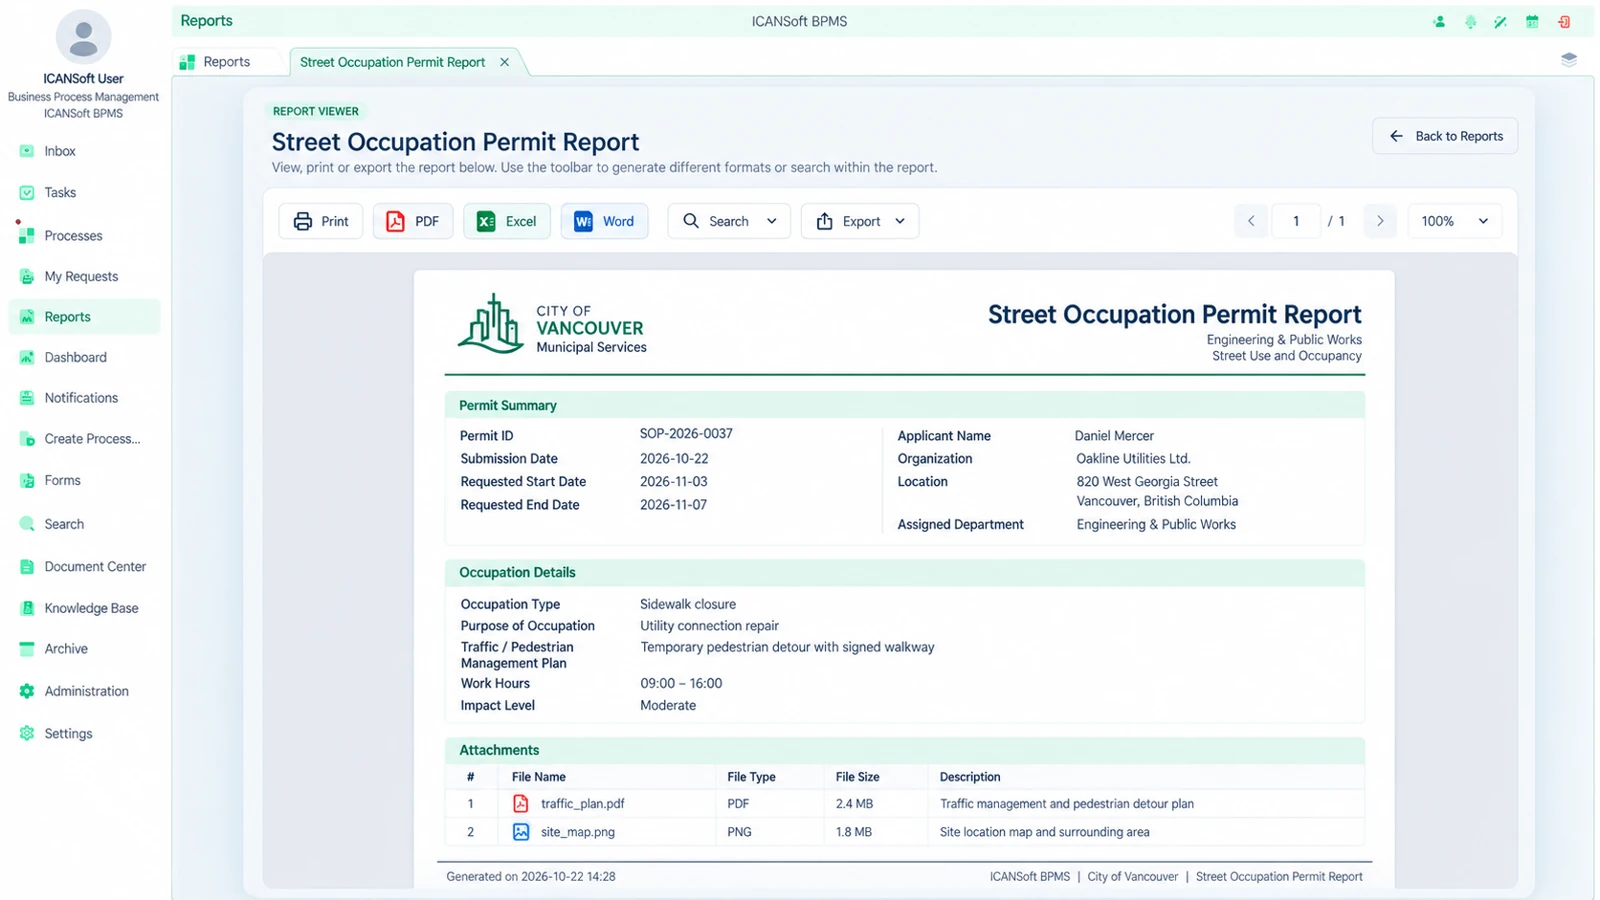Export the report to Word
This screenshot has width=1600, height=900.
point(605,221)
